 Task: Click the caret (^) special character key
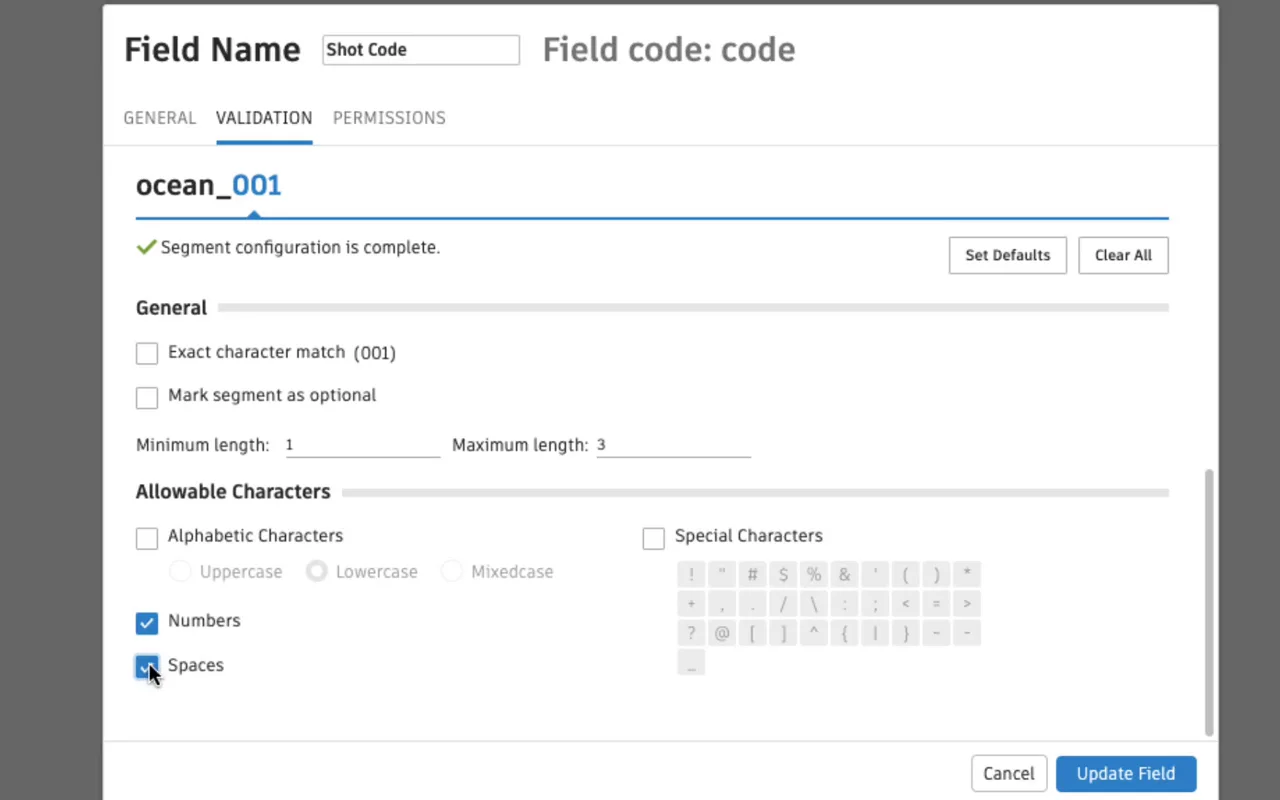coord(814,633)
